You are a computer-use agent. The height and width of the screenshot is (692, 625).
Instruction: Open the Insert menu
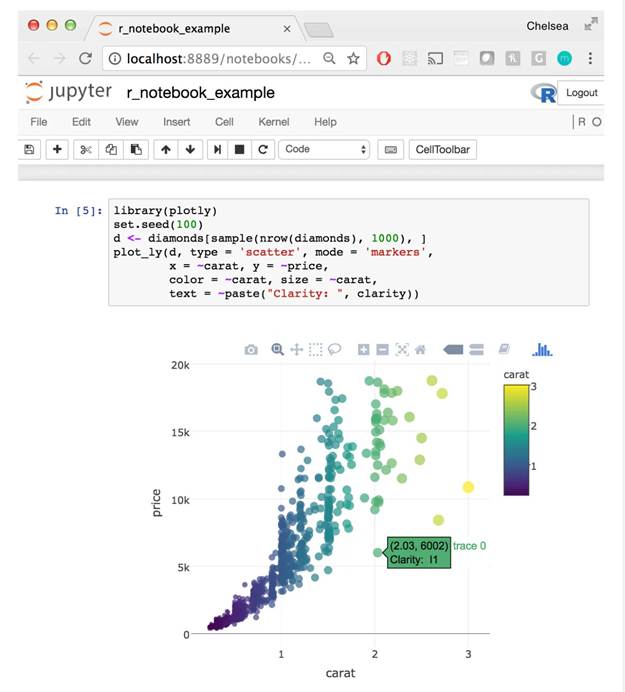pyautogui.click(x=177, y=122)
